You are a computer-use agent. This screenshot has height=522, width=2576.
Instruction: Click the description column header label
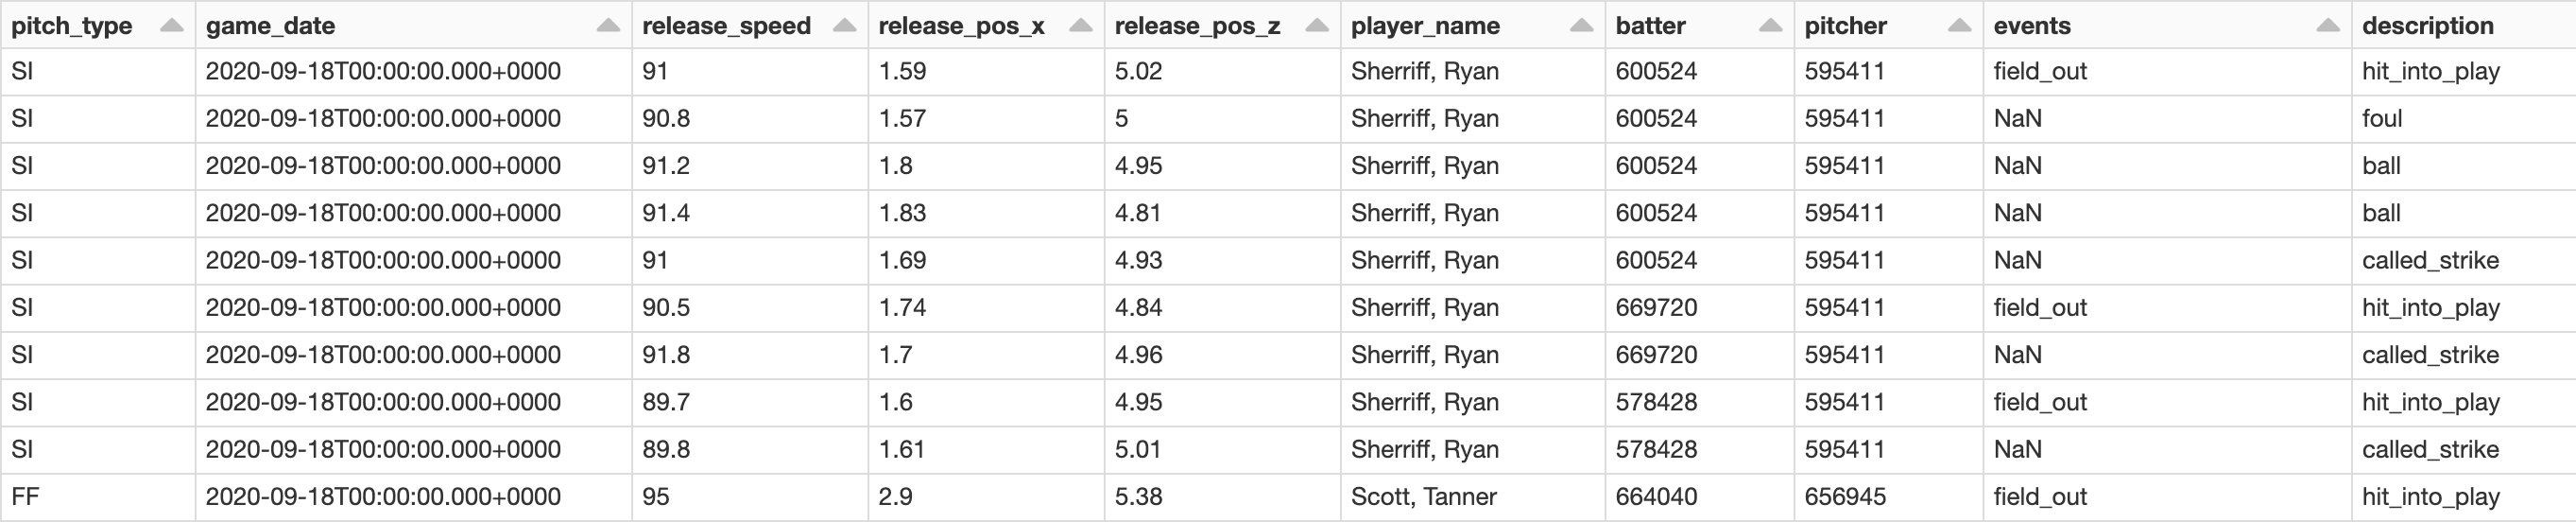[2427, 26]
